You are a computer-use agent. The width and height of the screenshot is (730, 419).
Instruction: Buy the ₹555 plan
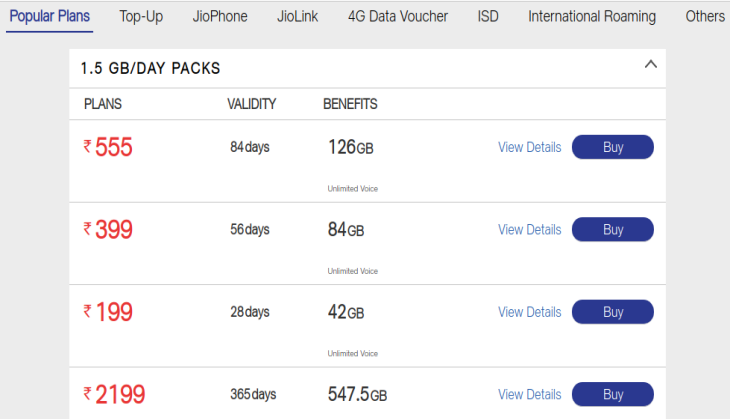click(613, 147)
